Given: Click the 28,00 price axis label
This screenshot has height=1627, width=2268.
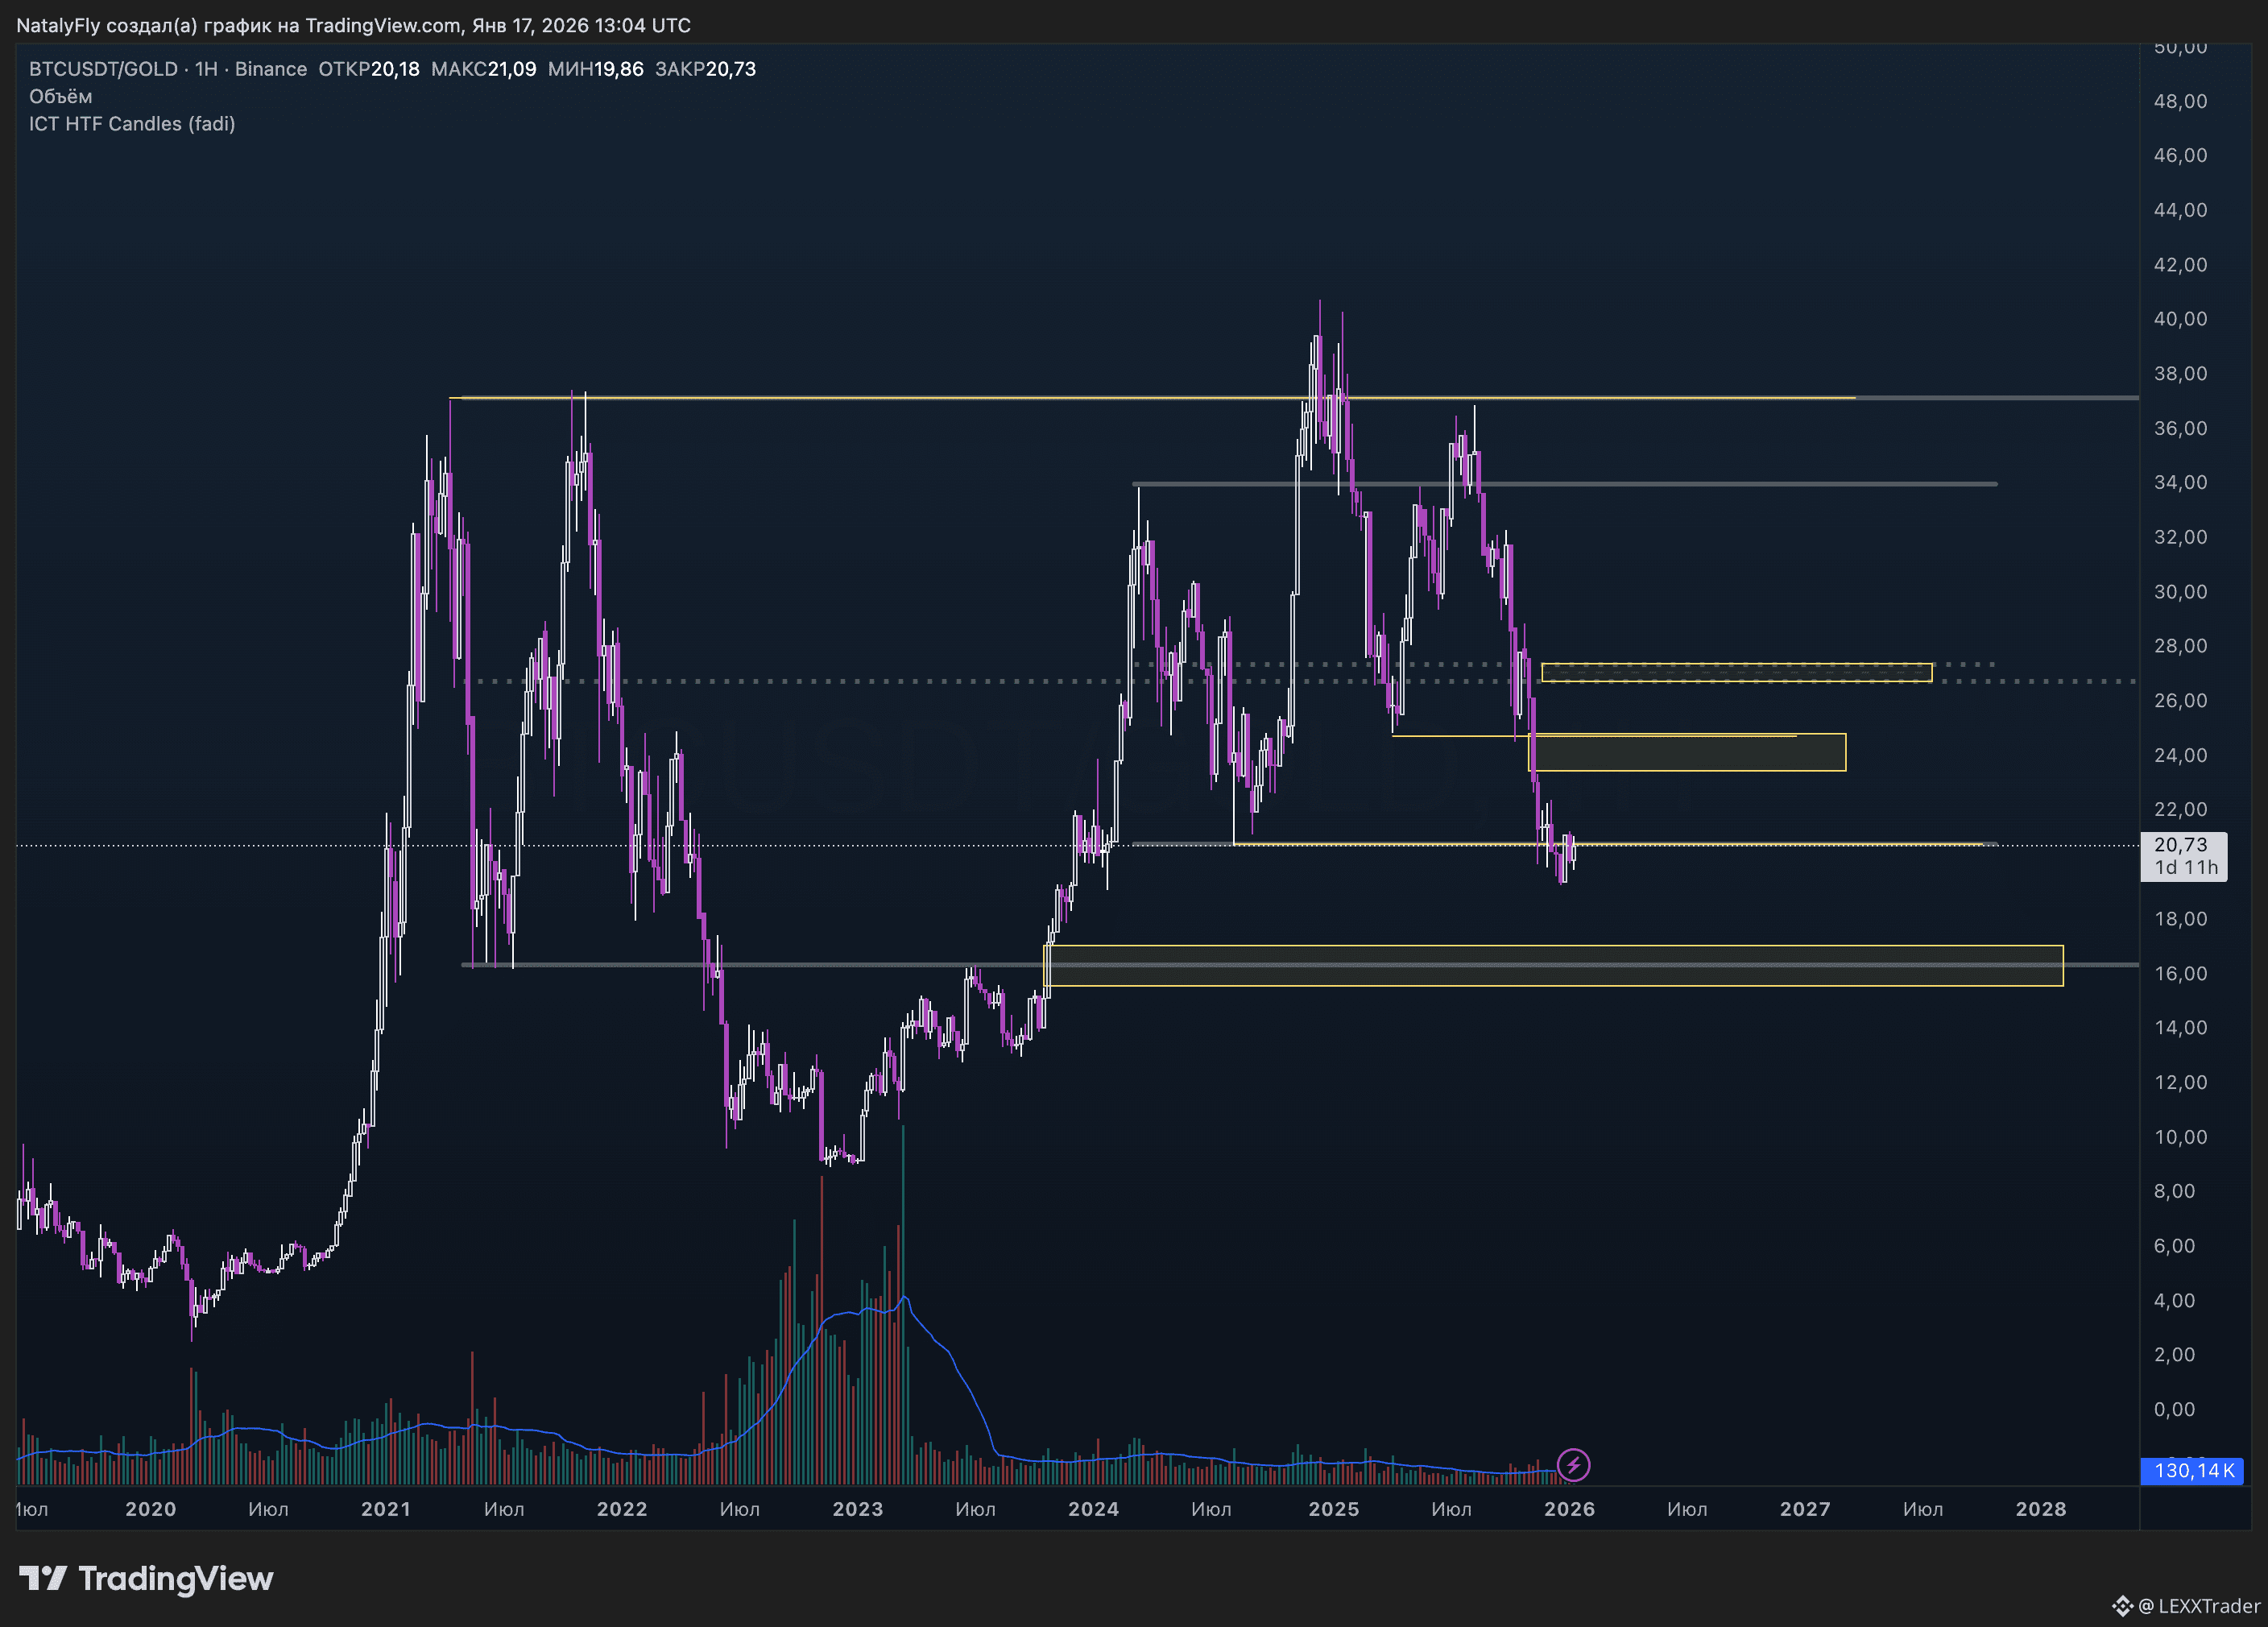Looking at the screenshot, I should 2180,646.
